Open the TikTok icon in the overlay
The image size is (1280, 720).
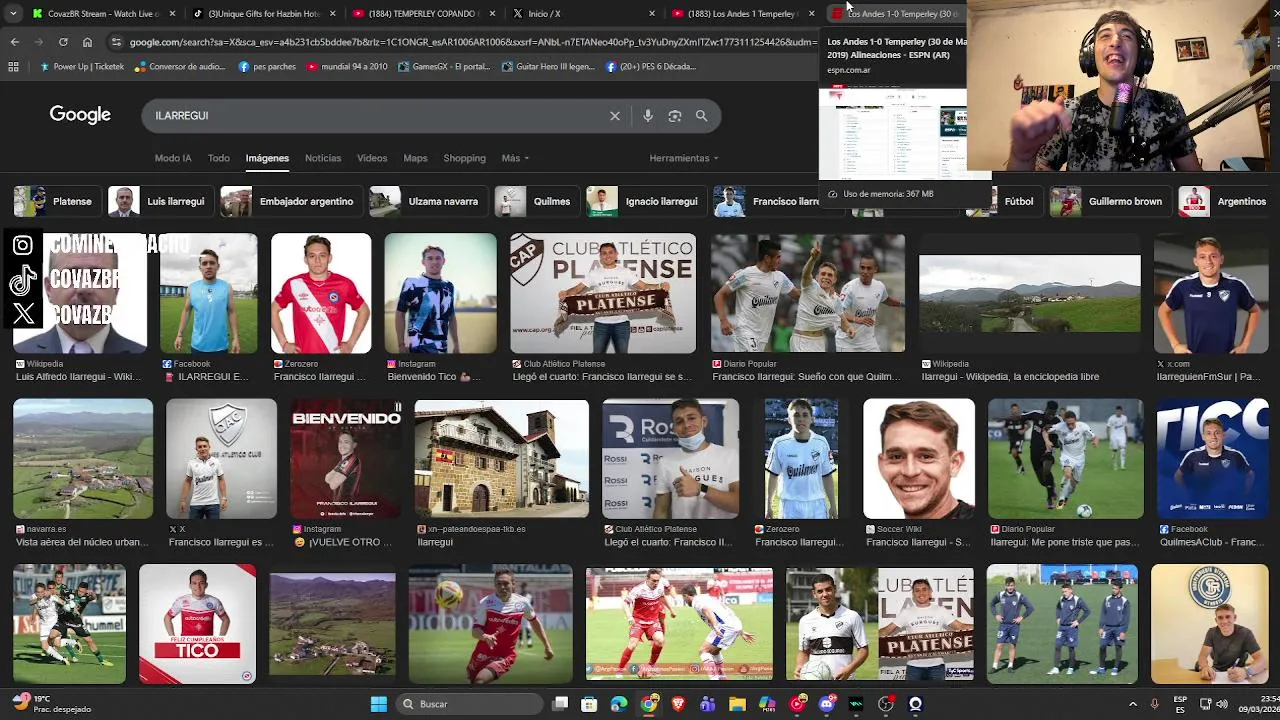(x=24, y=281)
